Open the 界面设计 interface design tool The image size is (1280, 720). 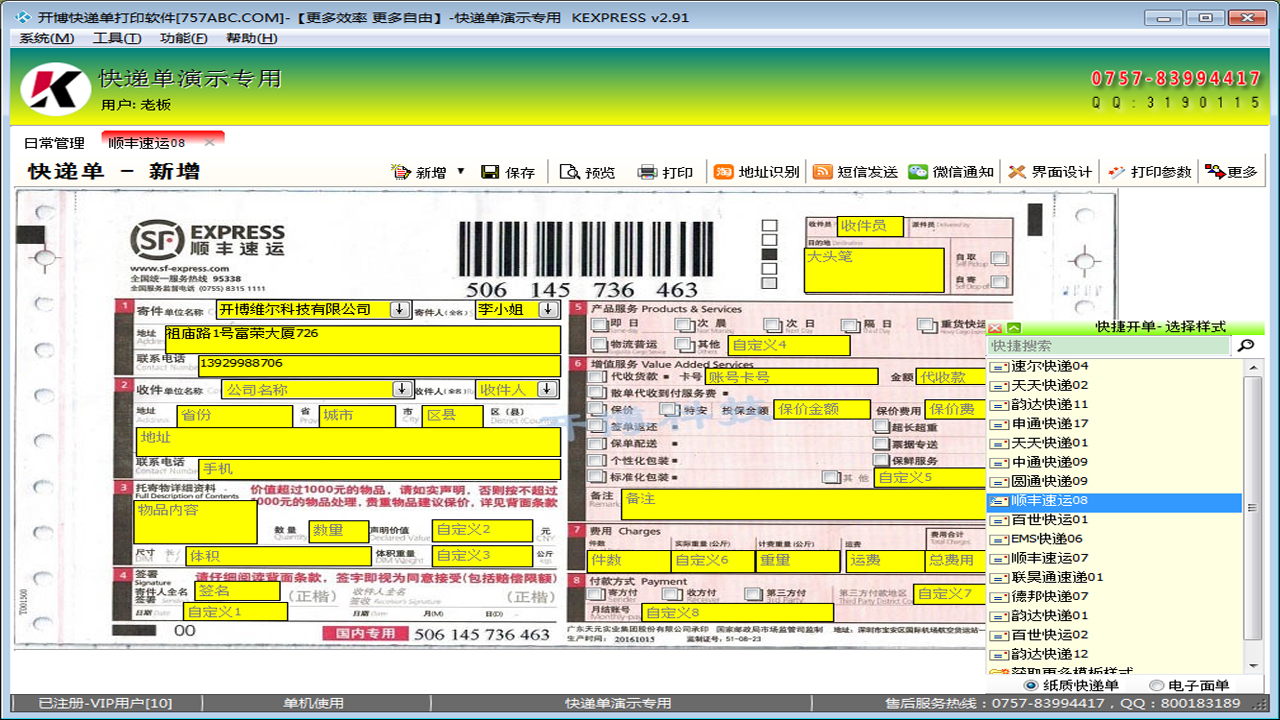click(1040, 171)
